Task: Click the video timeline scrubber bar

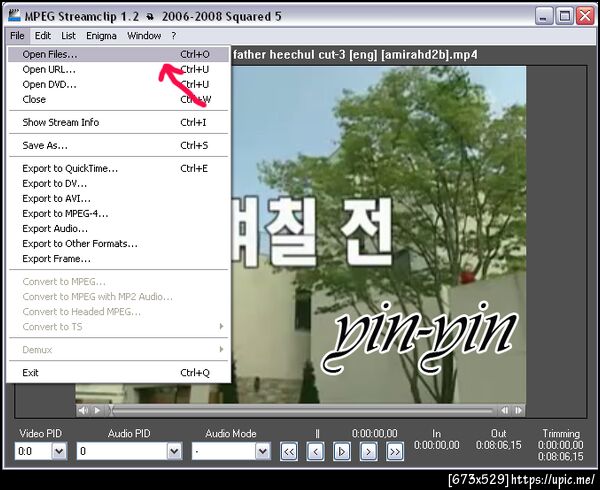Action: click(x=302, y=411)
